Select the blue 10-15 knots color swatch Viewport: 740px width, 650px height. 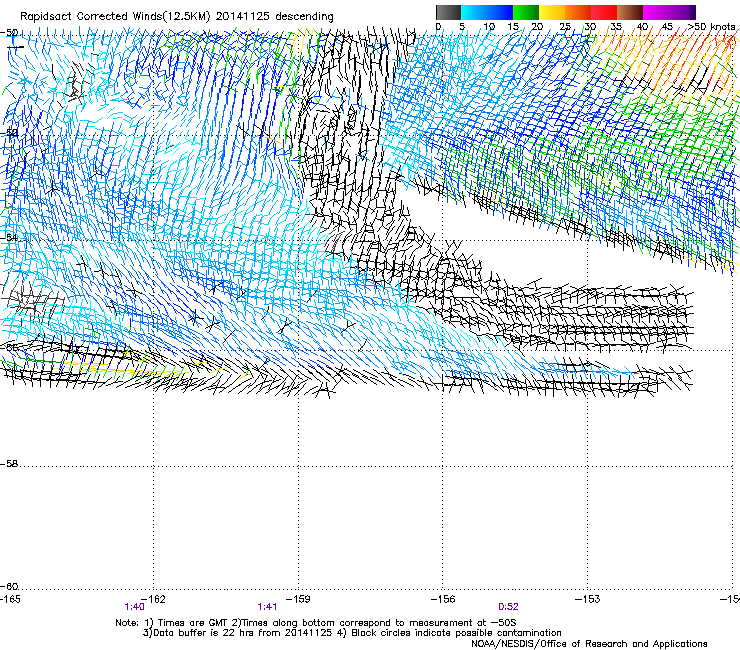click(x=500, y=12)
